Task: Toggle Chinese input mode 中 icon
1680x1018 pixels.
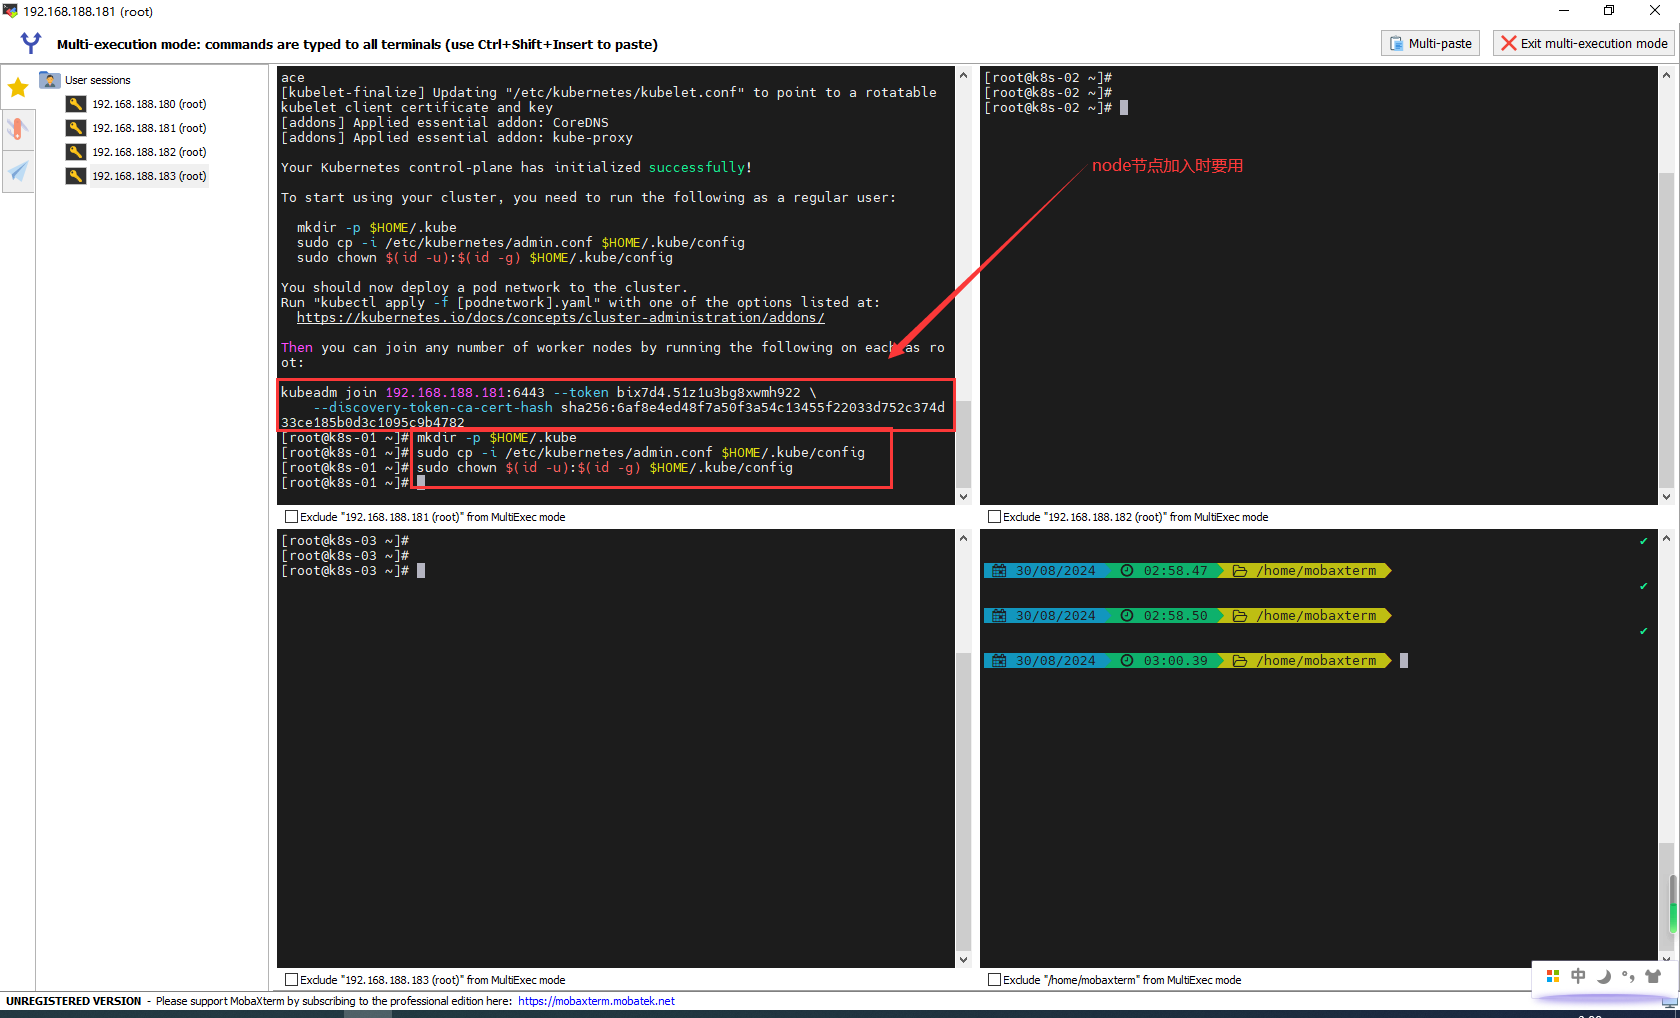Action: click(1578, 976)
